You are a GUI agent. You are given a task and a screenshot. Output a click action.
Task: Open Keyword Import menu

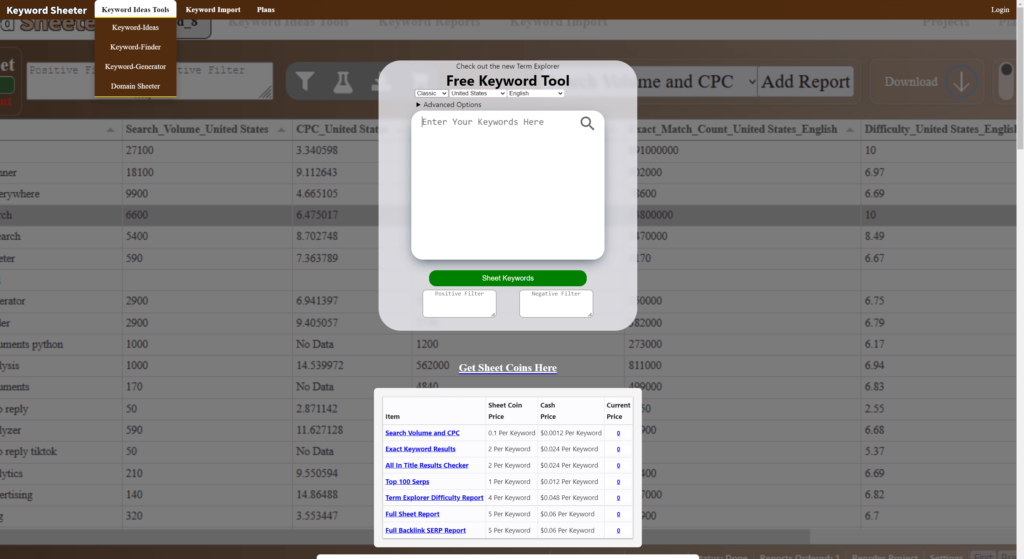coord(213,9)
